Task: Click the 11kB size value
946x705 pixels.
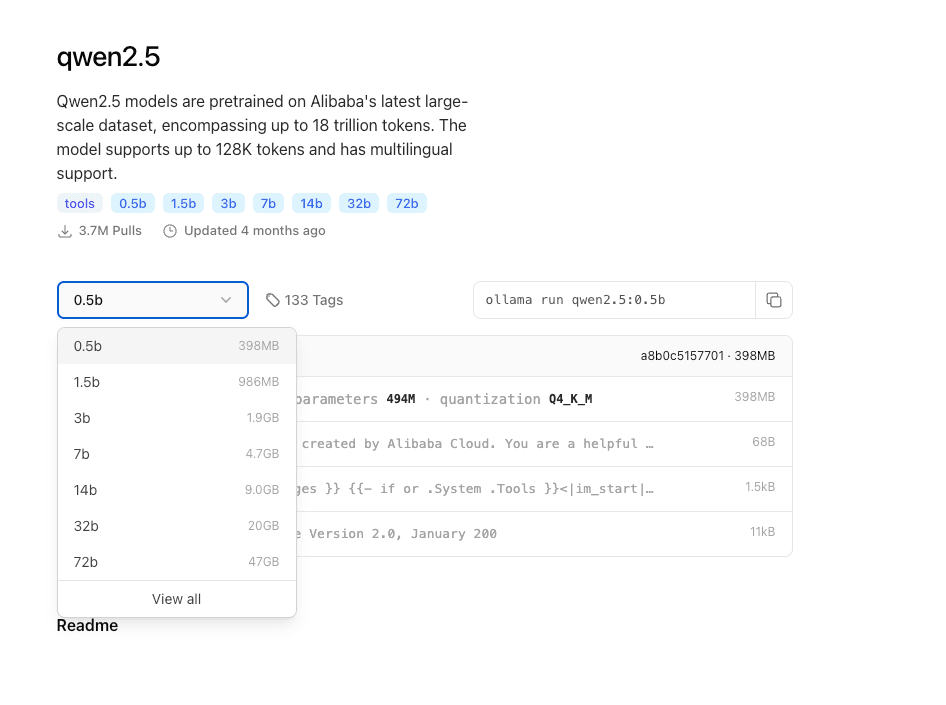Action: 762,532
